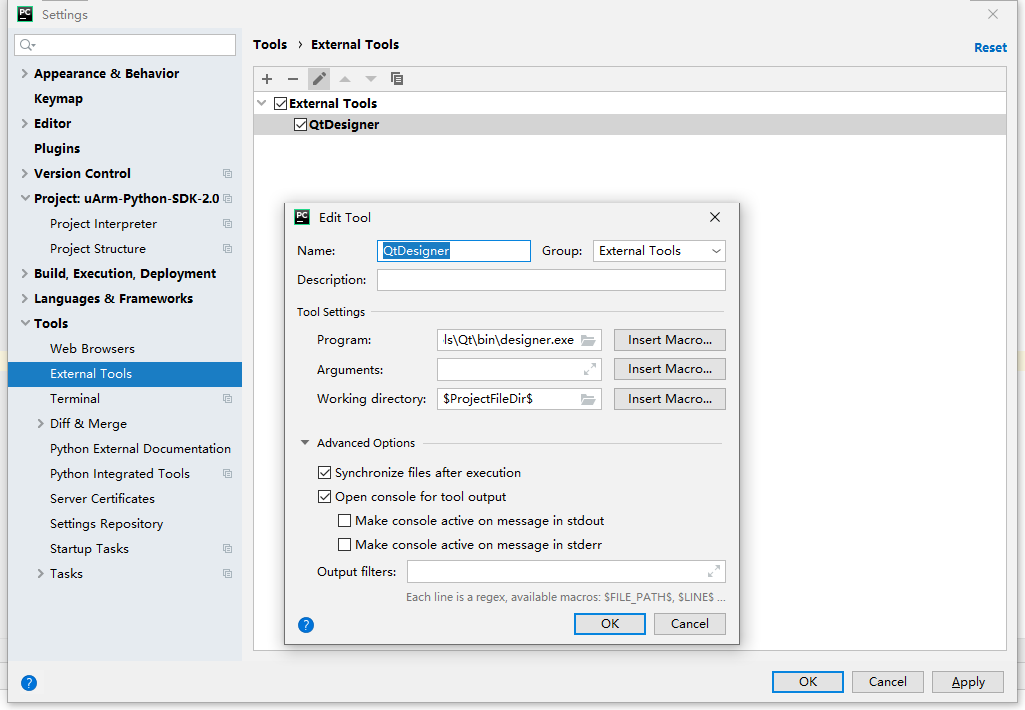The width and height of the screenshot is (1025, 710).
Task: Browse for Program path folder icon
Action: coord(588,341)
